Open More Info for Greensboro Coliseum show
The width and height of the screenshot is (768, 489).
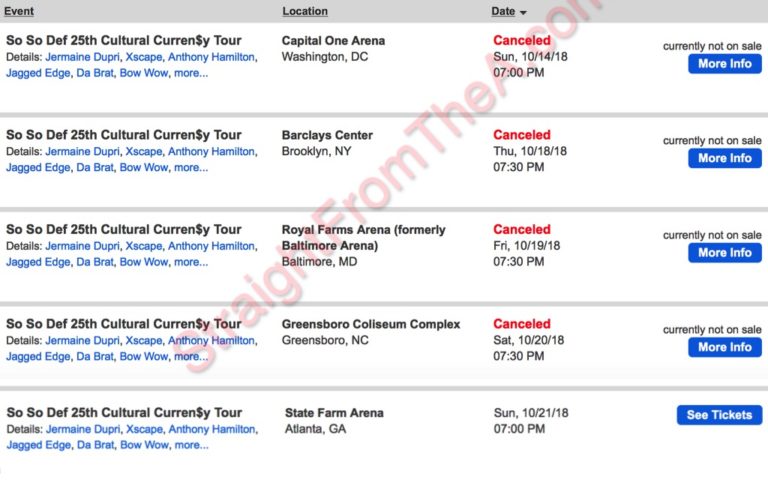(724, 347)
